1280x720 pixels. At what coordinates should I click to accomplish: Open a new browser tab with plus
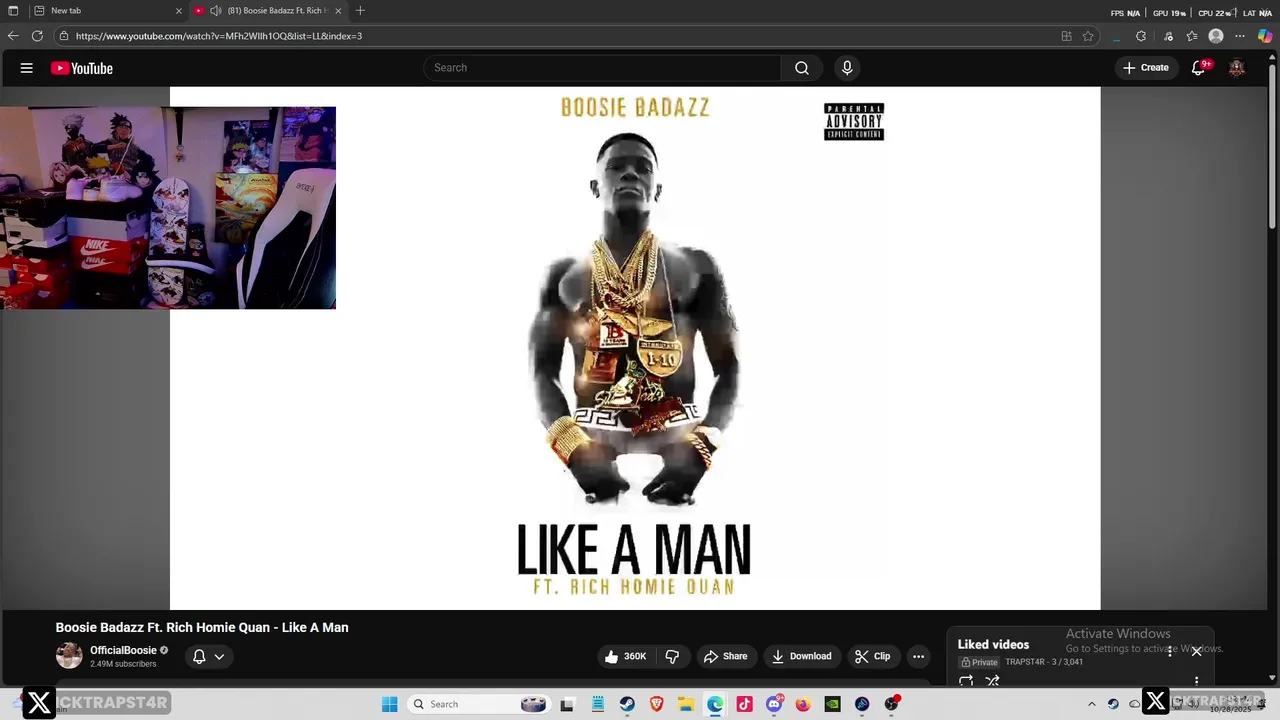tap(360, 10)
